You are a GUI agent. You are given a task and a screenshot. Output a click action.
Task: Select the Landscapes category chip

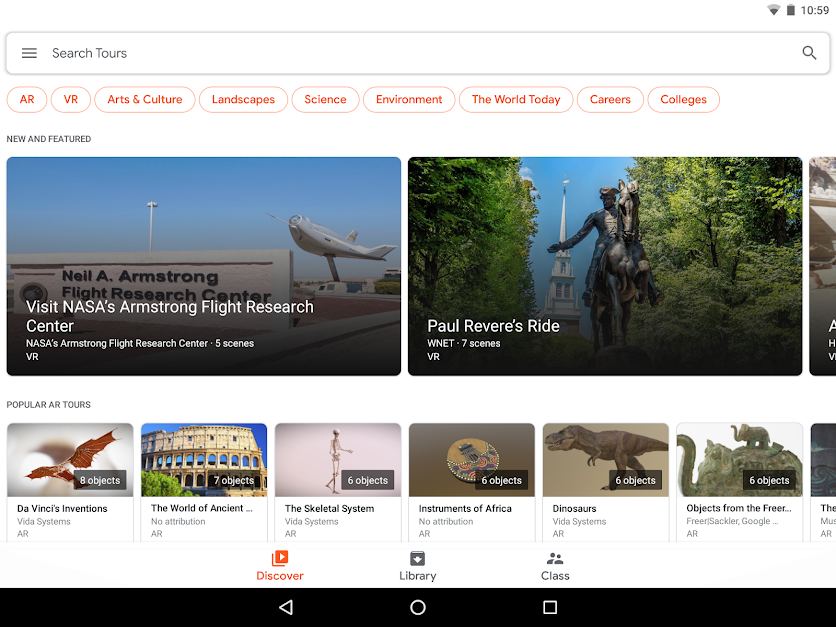pyautogui.click(x=243, y=100)
